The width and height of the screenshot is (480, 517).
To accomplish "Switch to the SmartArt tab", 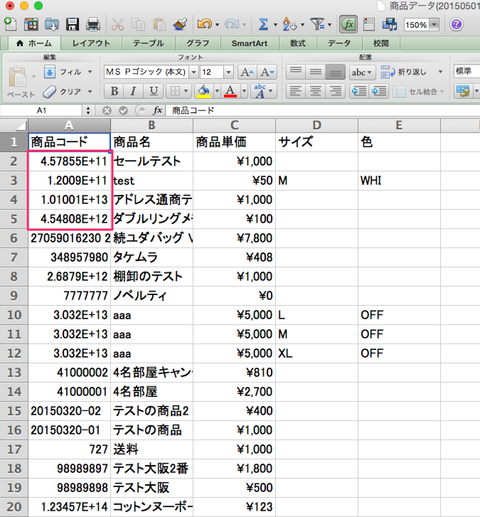I will (x=249, y=43).
